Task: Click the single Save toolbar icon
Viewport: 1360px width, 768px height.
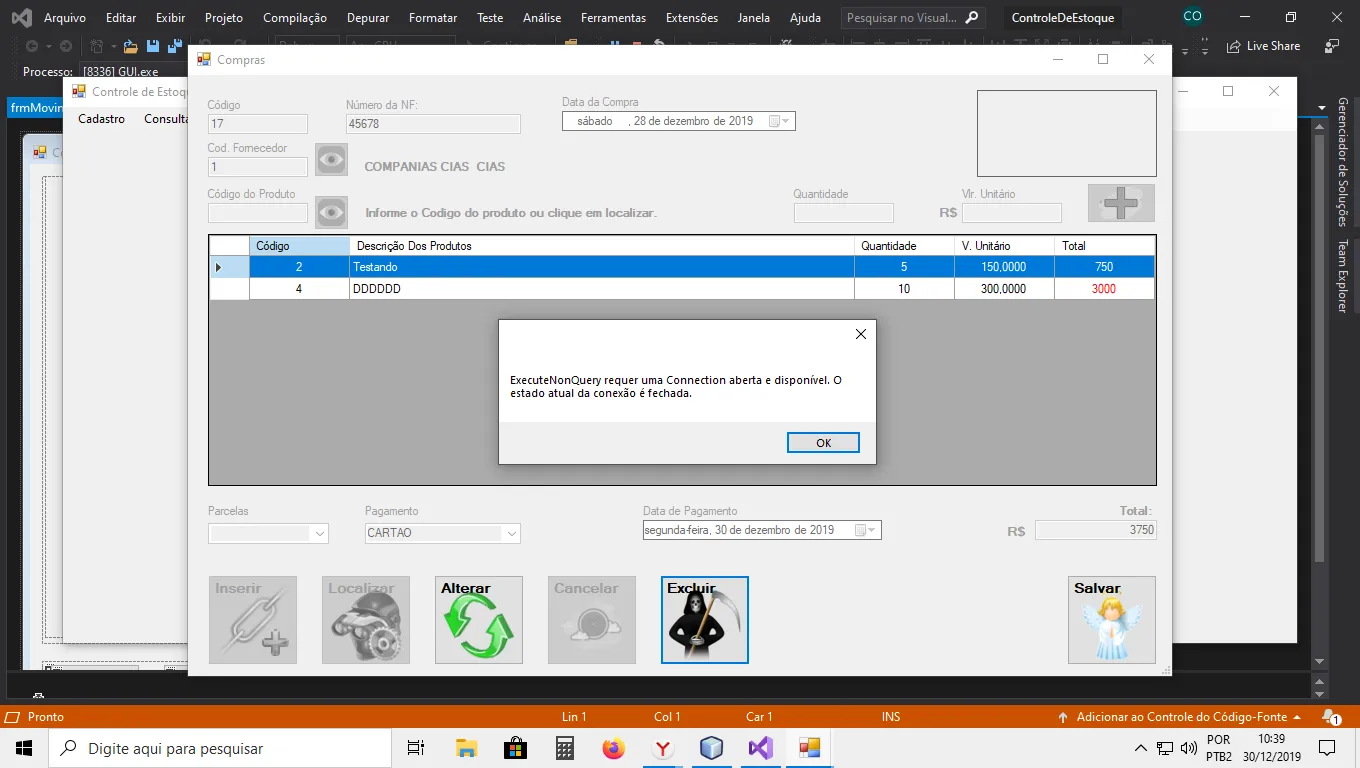Action: (153, 46)
